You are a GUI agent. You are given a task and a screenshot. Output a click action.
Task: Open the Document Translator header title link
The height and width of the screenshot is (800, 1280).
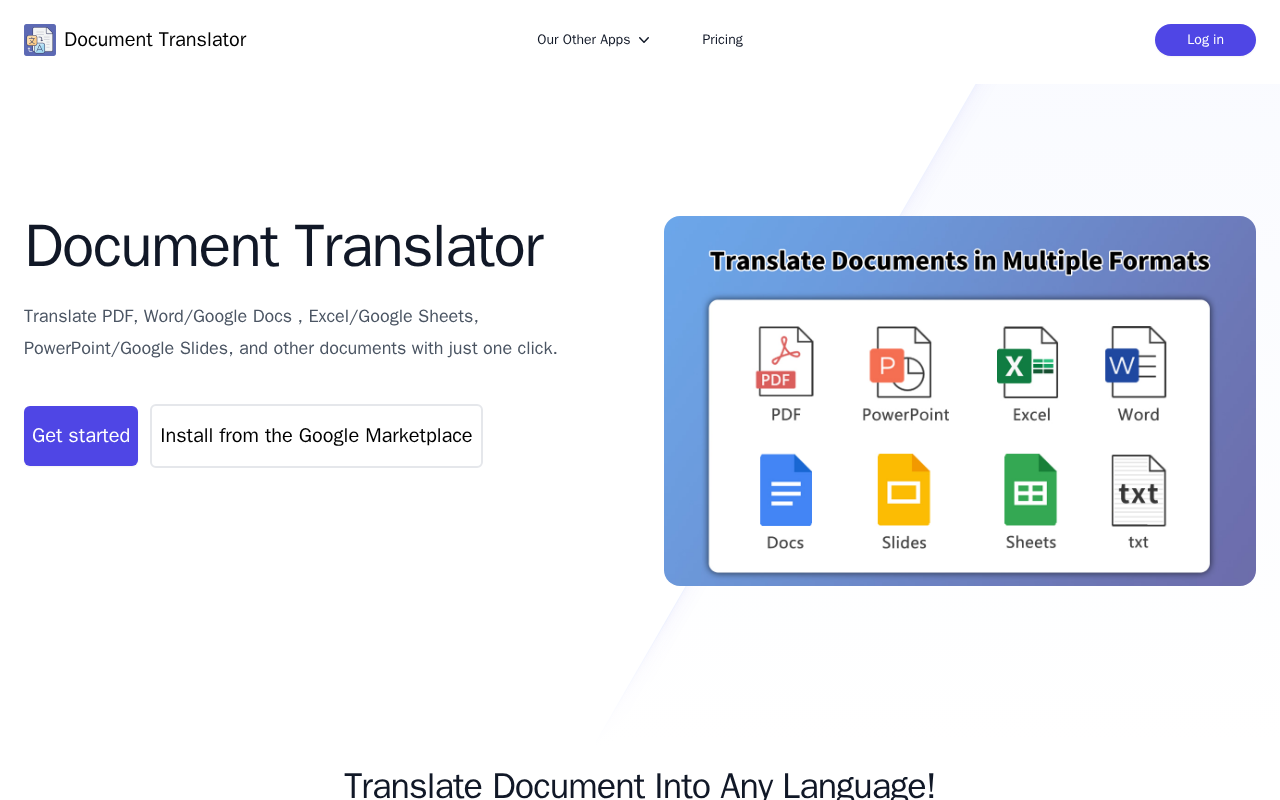pos(155,40)
